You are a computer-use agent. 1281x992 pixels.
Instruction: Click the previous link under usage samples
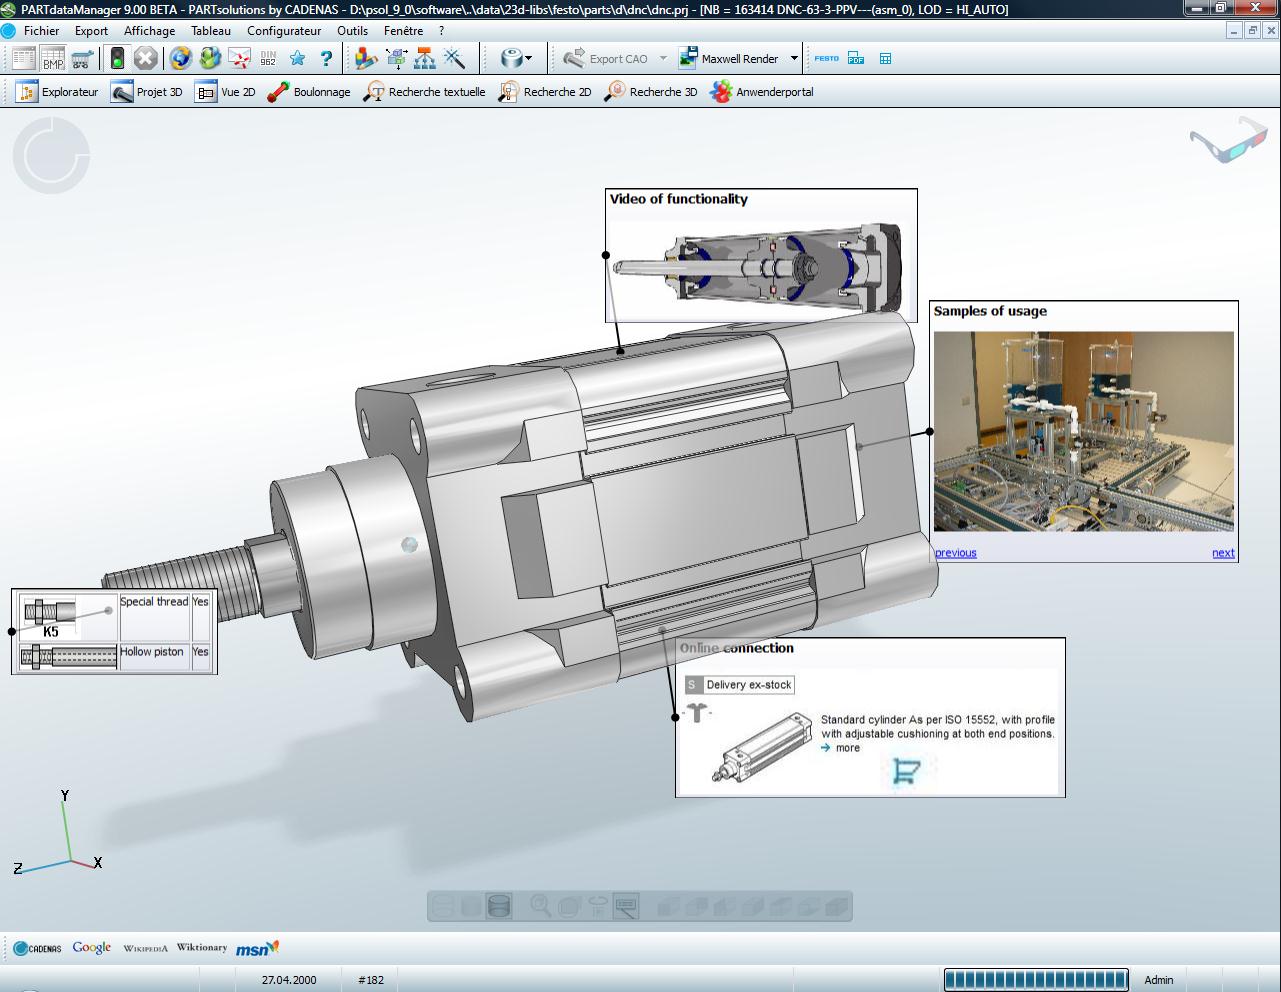(x=956, y=553)
